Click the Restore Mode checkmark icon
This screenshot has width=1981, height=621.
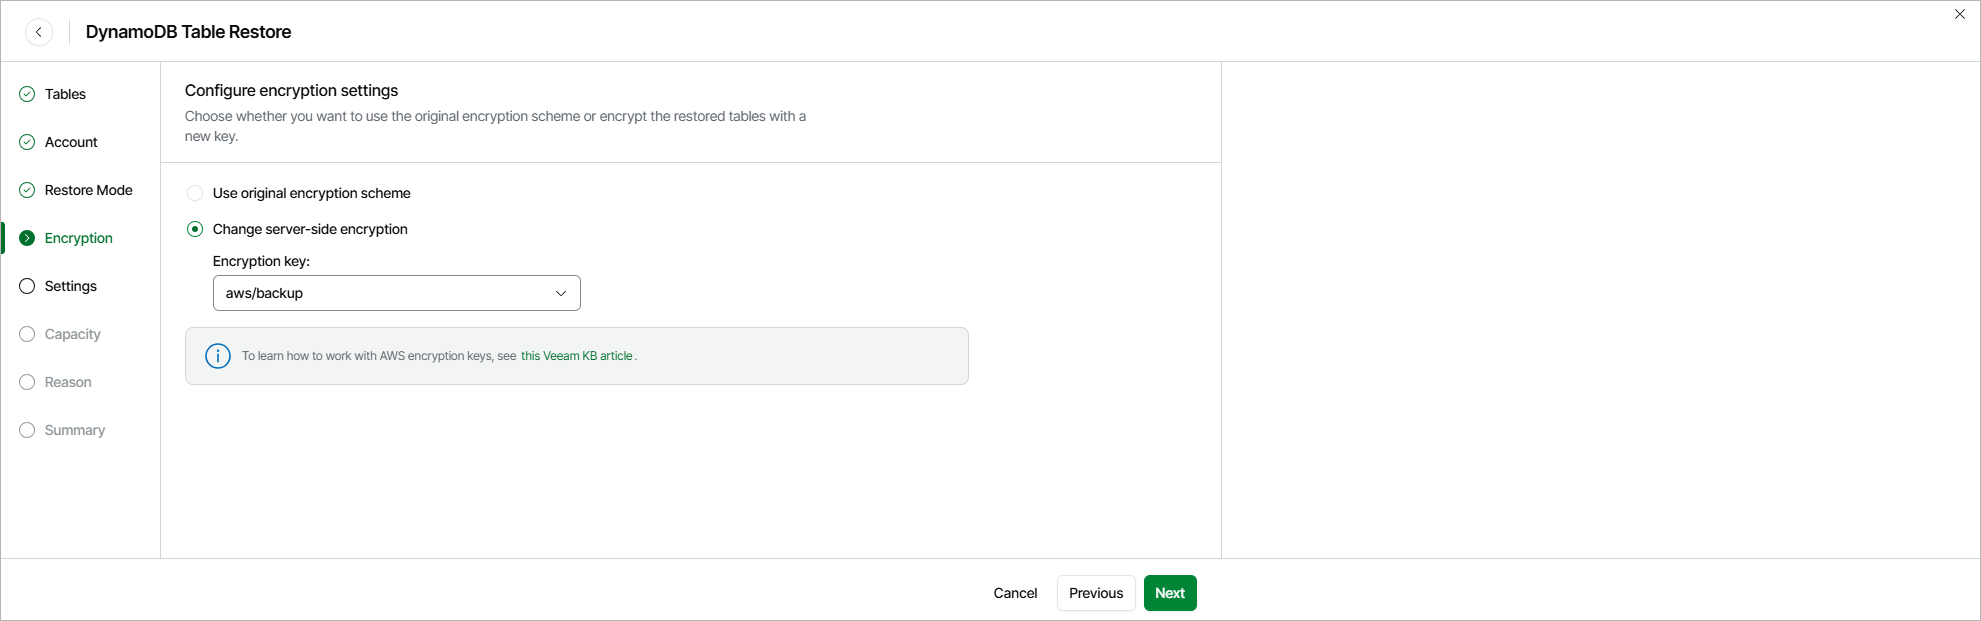(x=27, y=190)
